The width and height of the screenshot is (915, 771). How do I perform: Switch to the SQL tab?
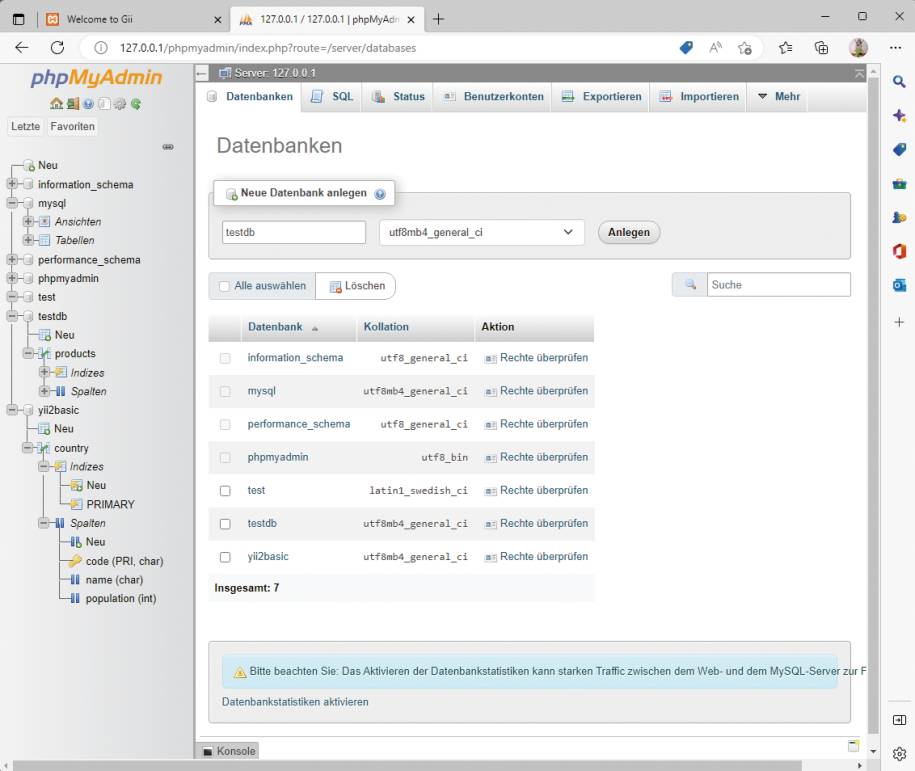(x=332, y=96)
